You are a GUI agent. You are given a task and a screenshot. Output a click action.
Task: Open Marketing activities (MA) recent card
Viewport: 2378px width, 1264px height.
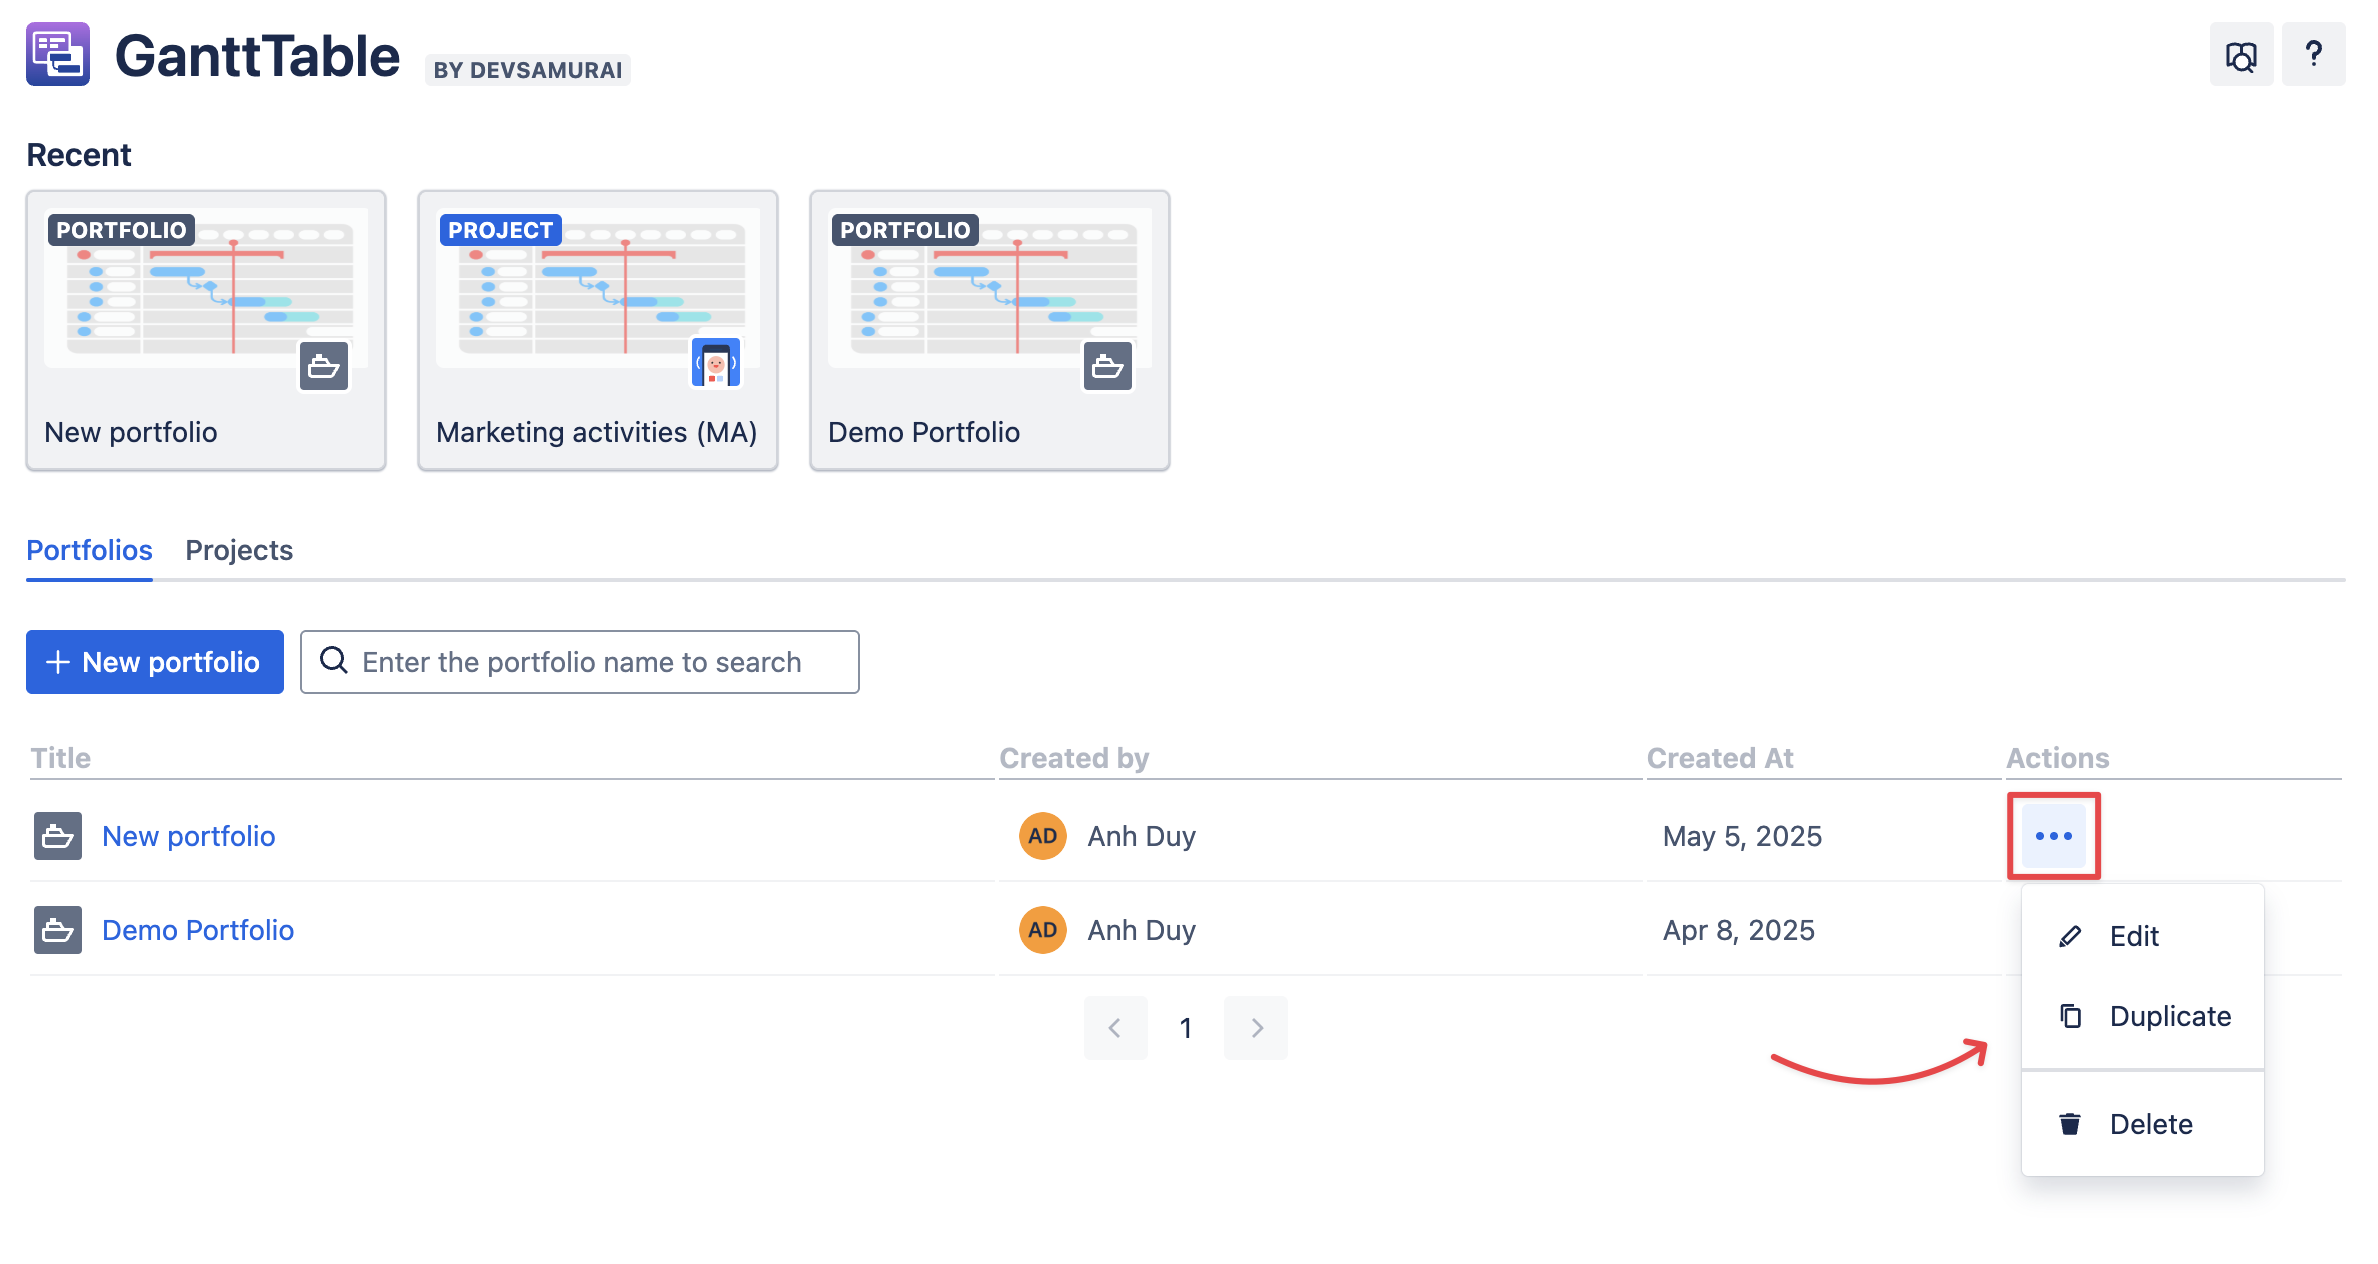point(597,330)
